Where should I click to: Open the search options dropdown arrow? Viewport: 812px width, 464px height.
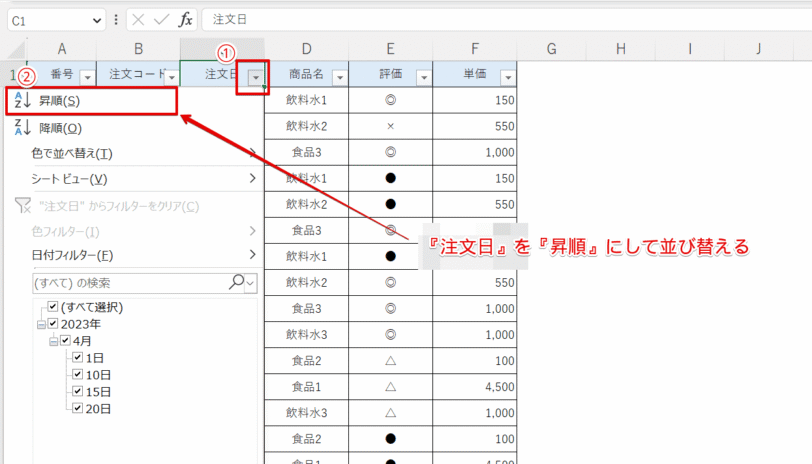(x=251, y=283)
